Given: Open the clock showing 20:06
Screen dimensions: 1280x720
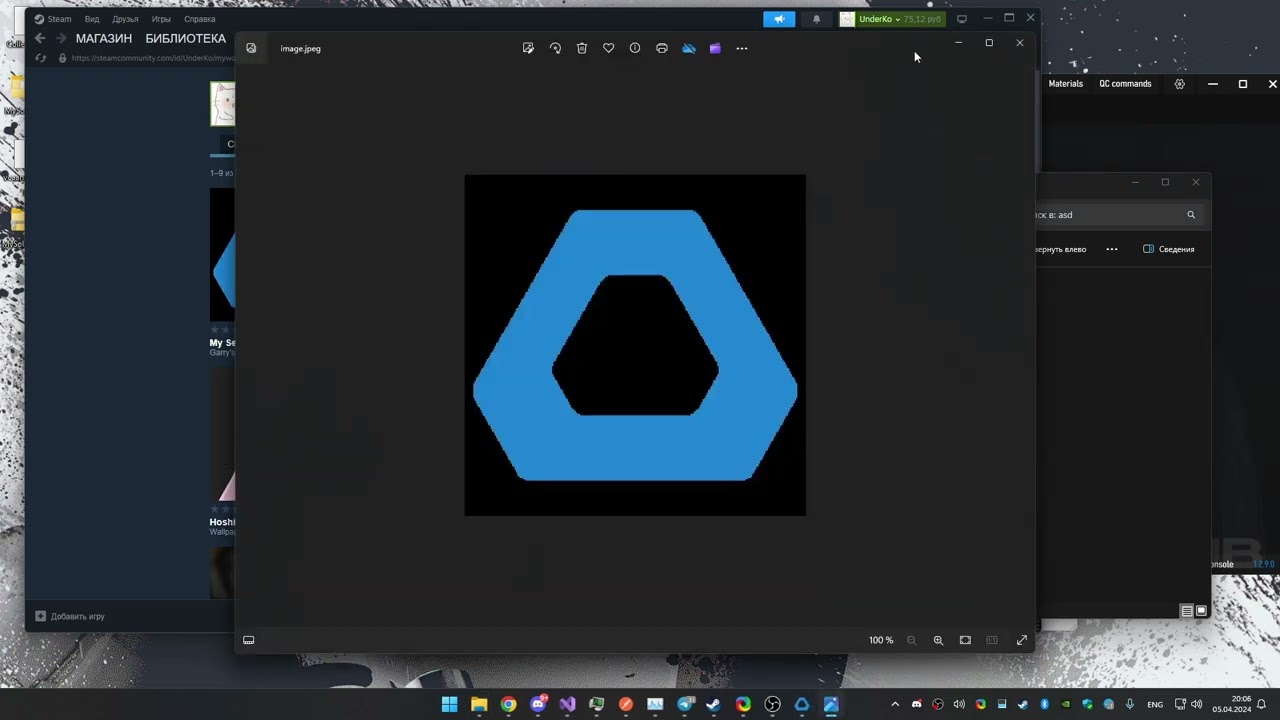Looking at the screenshot, I should [x=1232, y=704].
